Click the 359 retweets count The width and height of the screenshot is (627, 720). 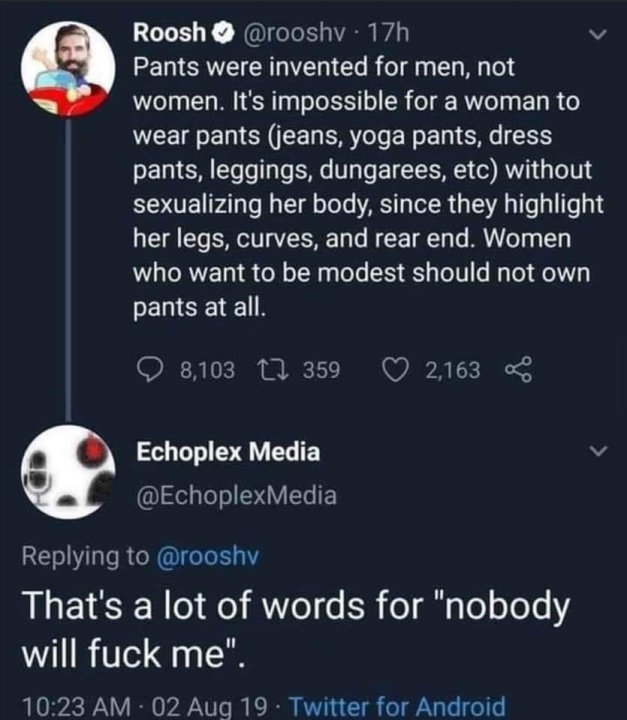tap(321, 371)
